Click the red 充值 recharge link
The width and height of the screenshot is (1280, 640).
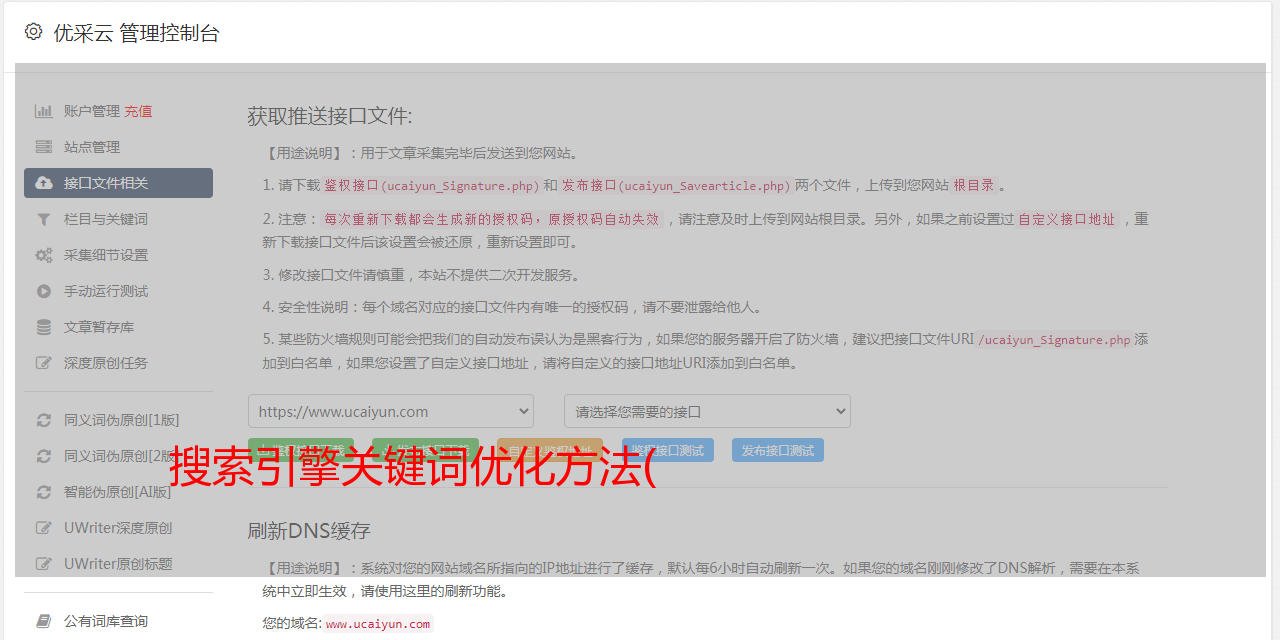point(138,111)
